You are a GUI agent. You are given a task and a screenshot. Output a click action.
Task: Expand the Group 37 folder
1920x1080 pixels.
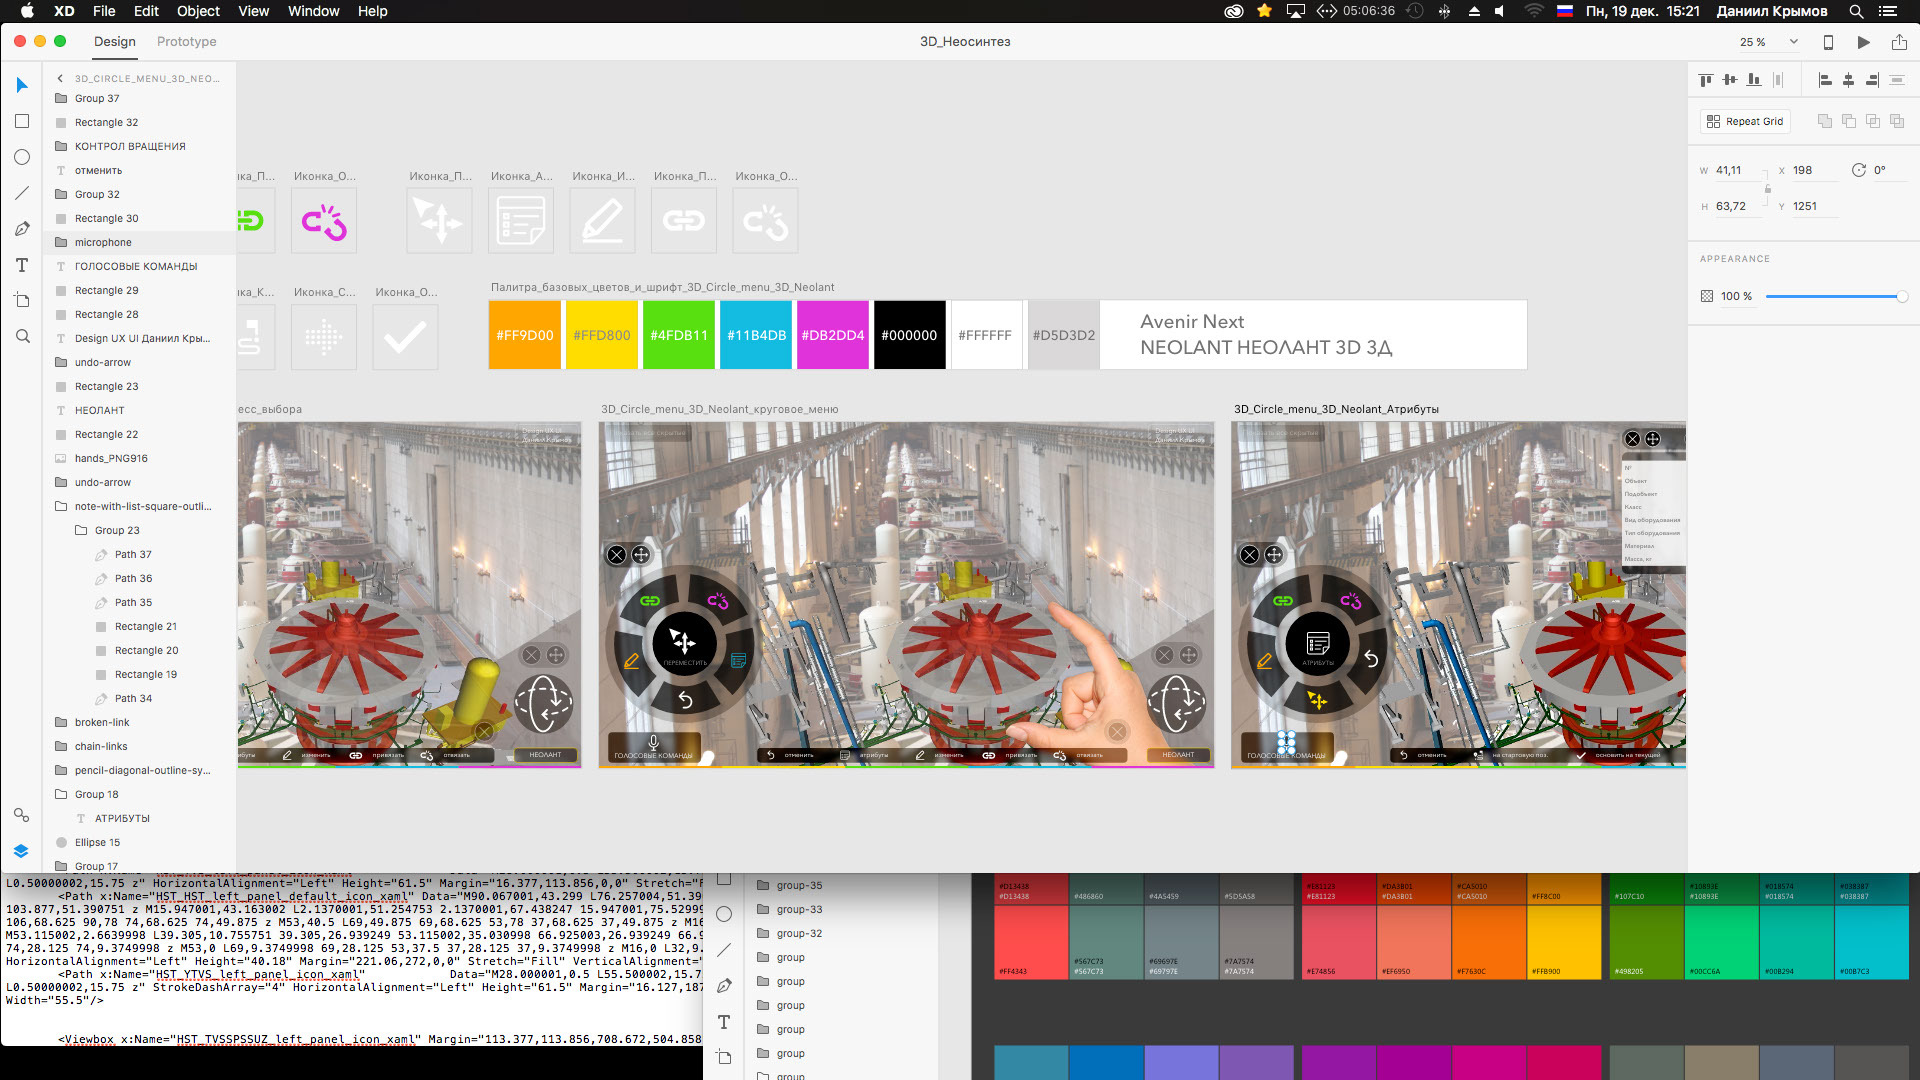[x=61, y=98]
